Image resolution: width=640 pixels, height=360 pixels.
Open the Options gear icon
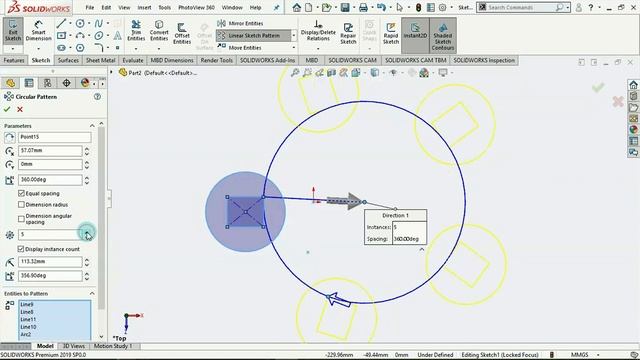442,7
